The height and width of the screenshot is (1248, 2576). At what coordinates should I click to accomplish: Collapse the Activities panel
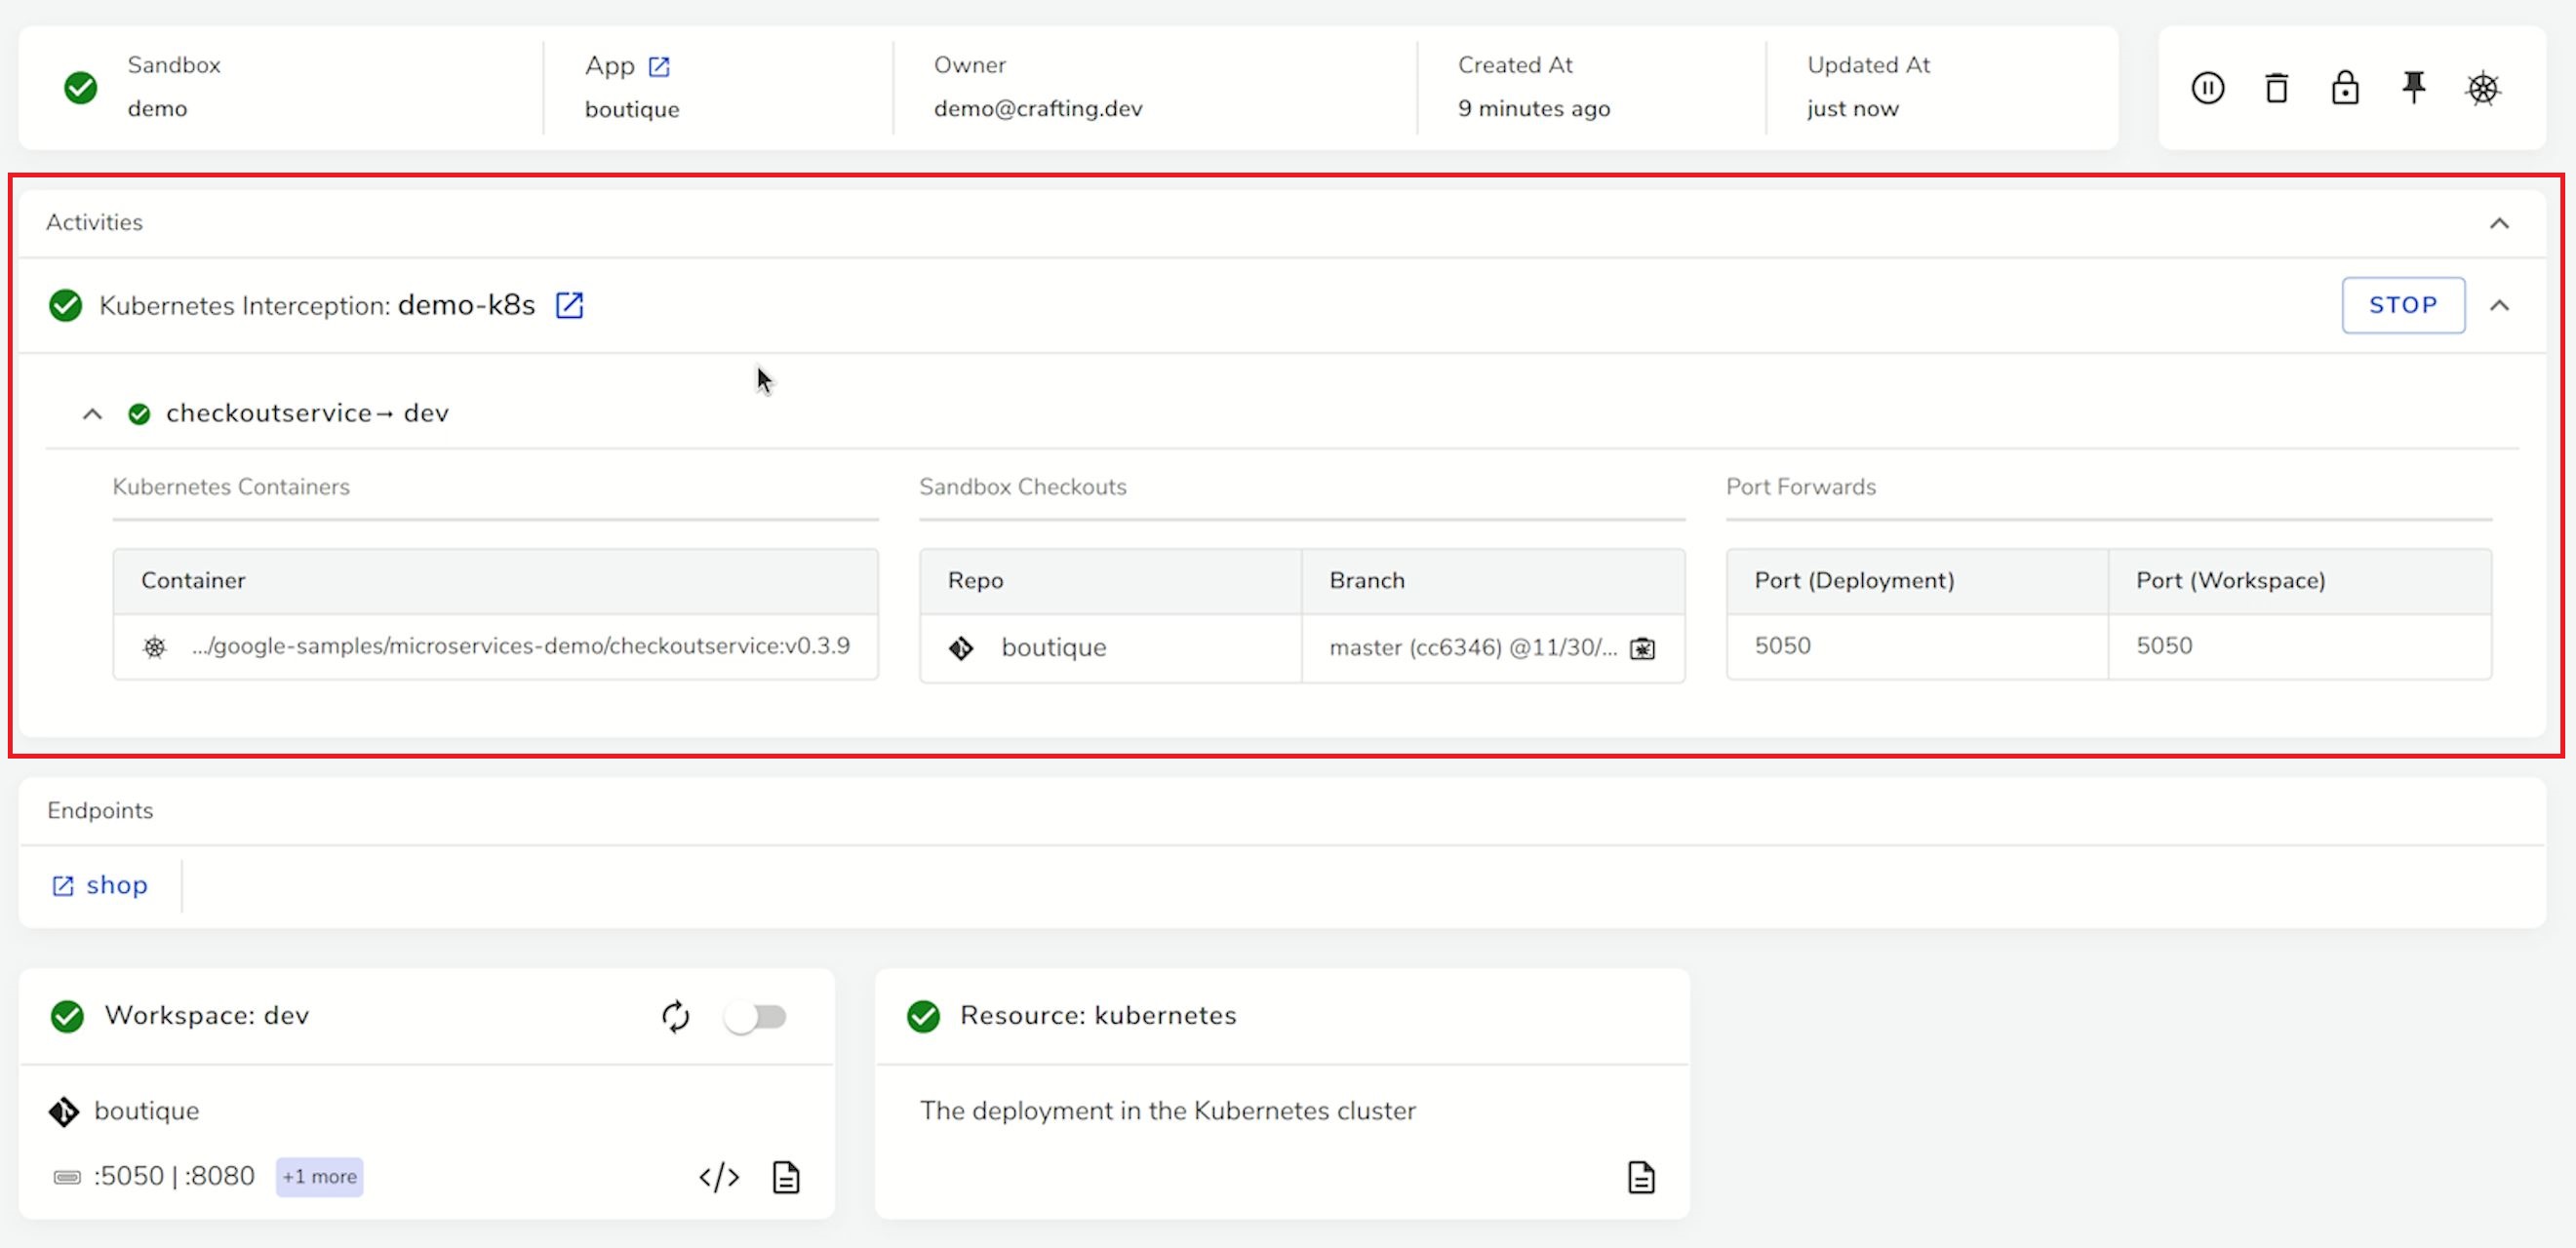click(x=2499, y=223)
